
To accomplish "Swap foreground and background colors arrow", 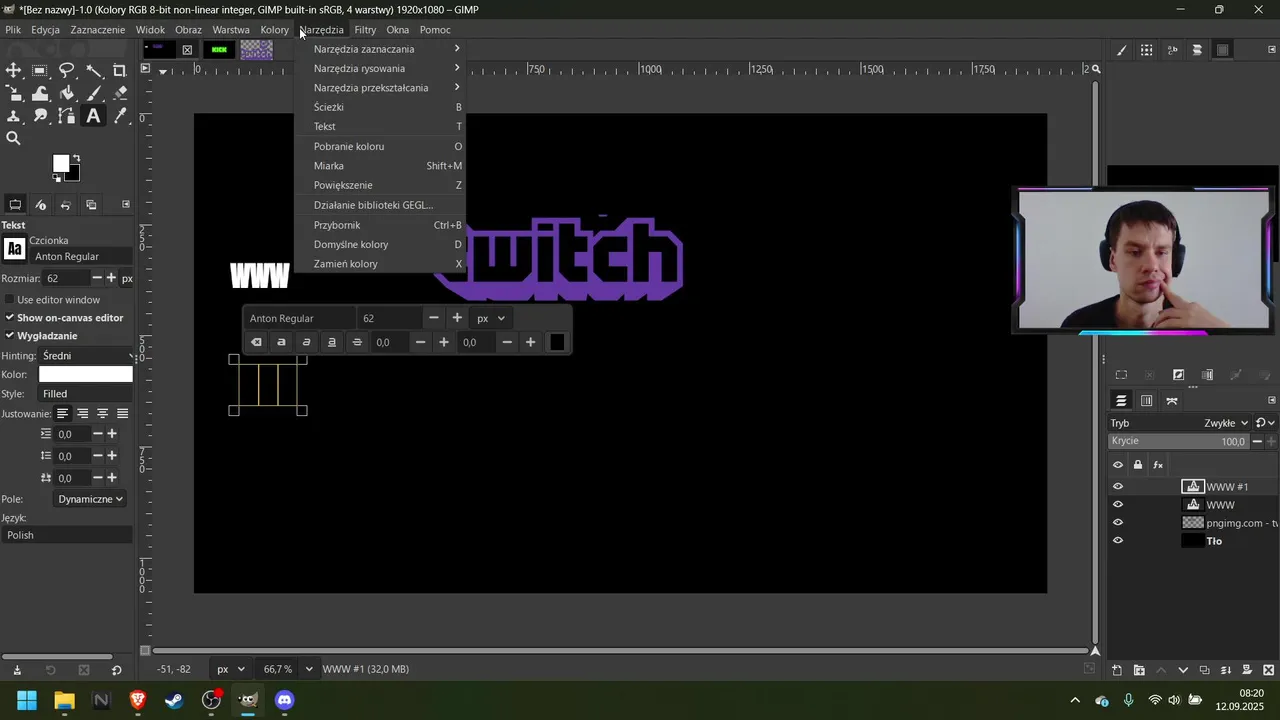I will pyautogui.click(x=76, y=159).
